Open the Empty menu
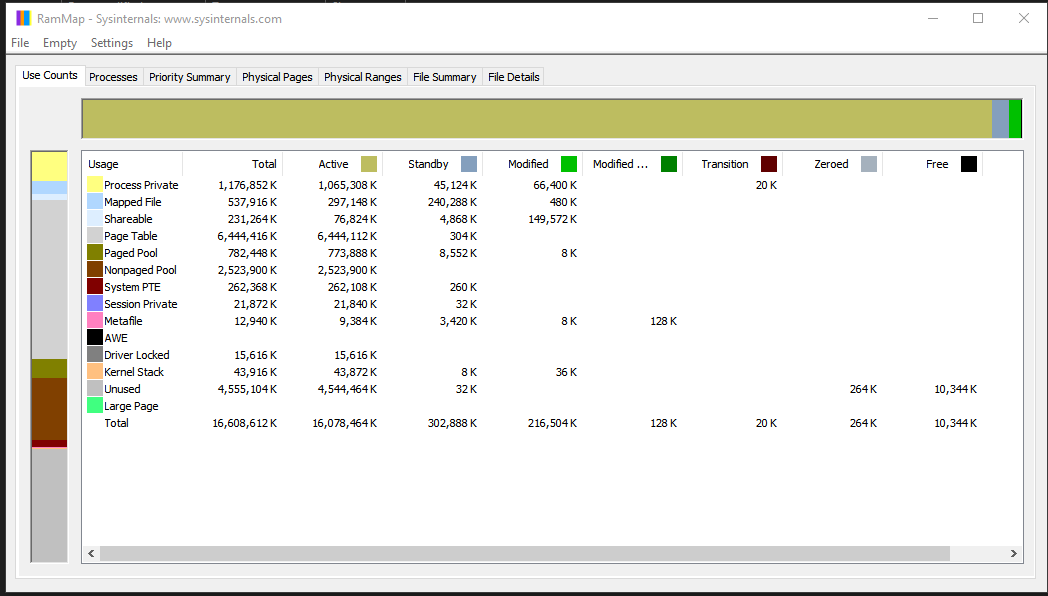The width and height of the screenshot is (1048, 596). (59, 43)
